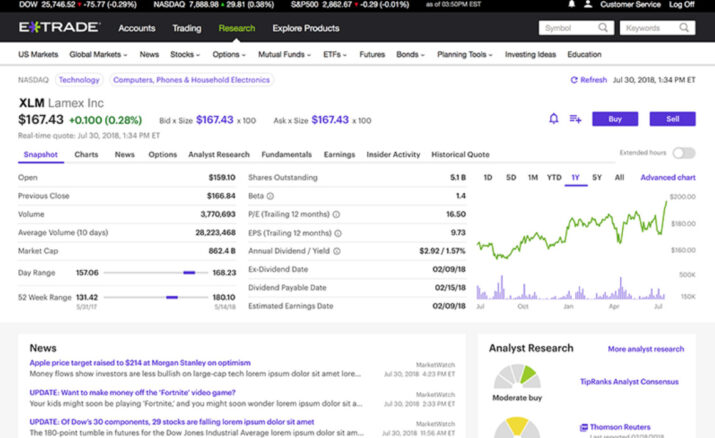Screen dimensions: 715x438
Task: Open the News tab for XLM
Action: point(124,155)
